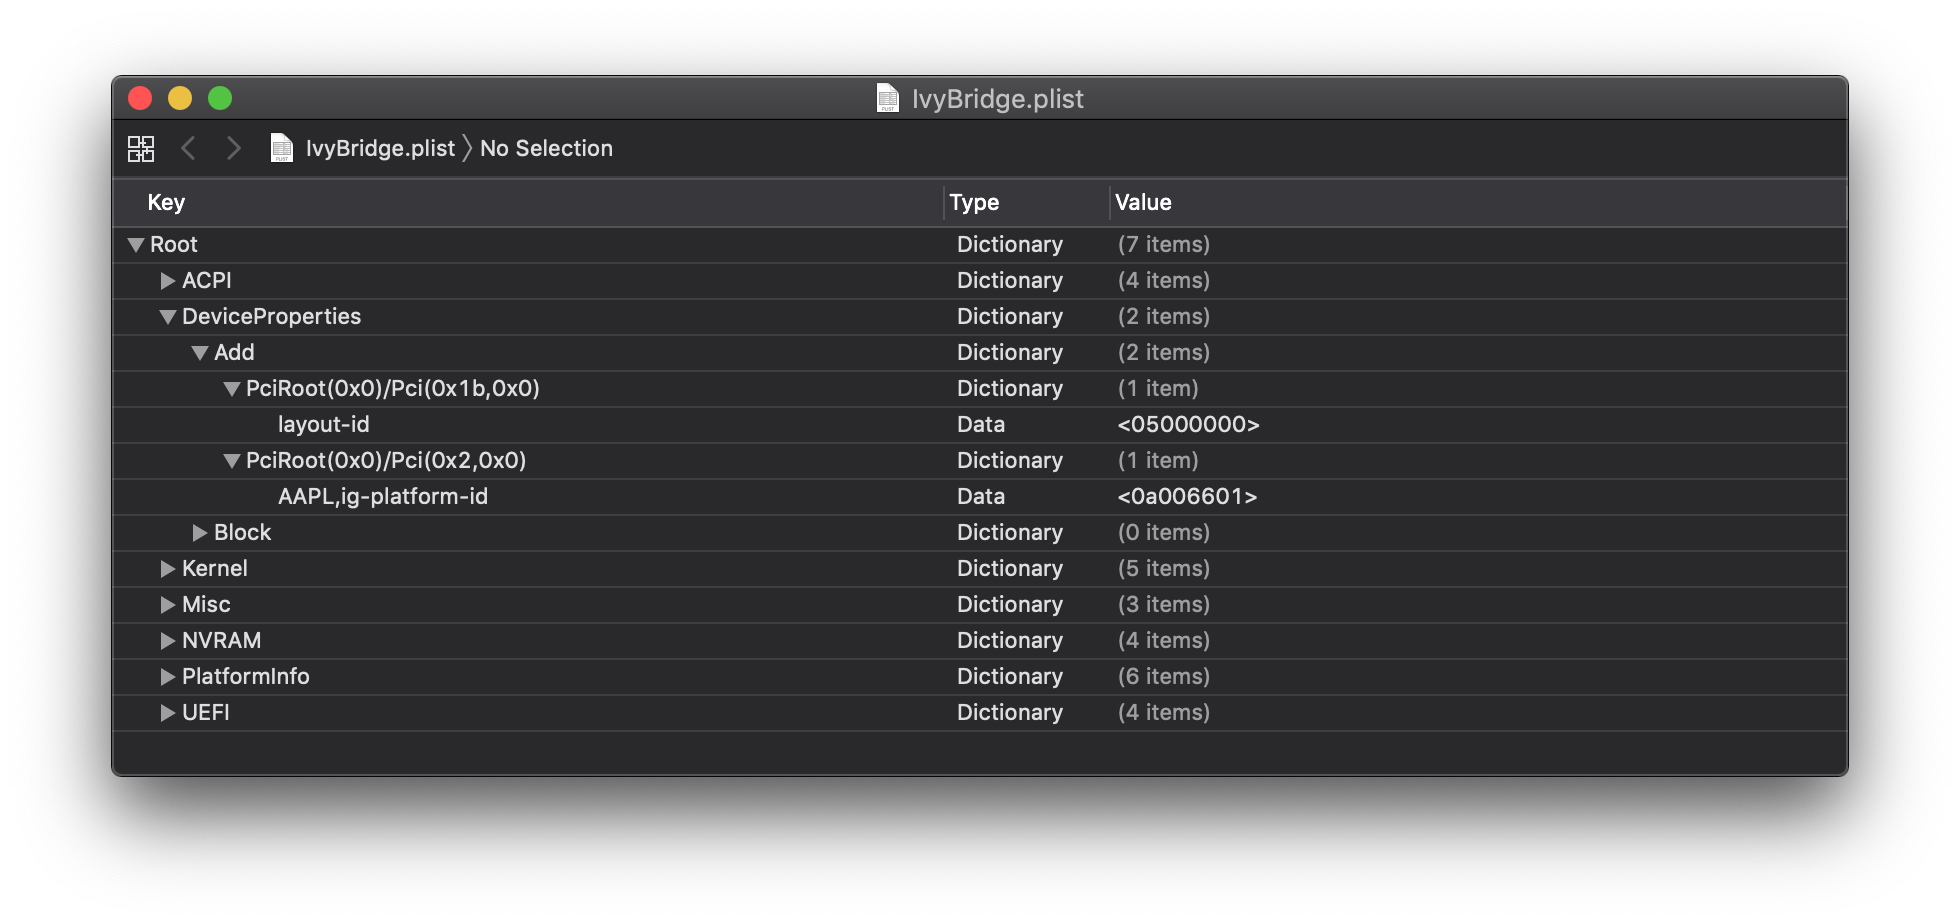Zoom the window with the green button

[x=220, y=98]
